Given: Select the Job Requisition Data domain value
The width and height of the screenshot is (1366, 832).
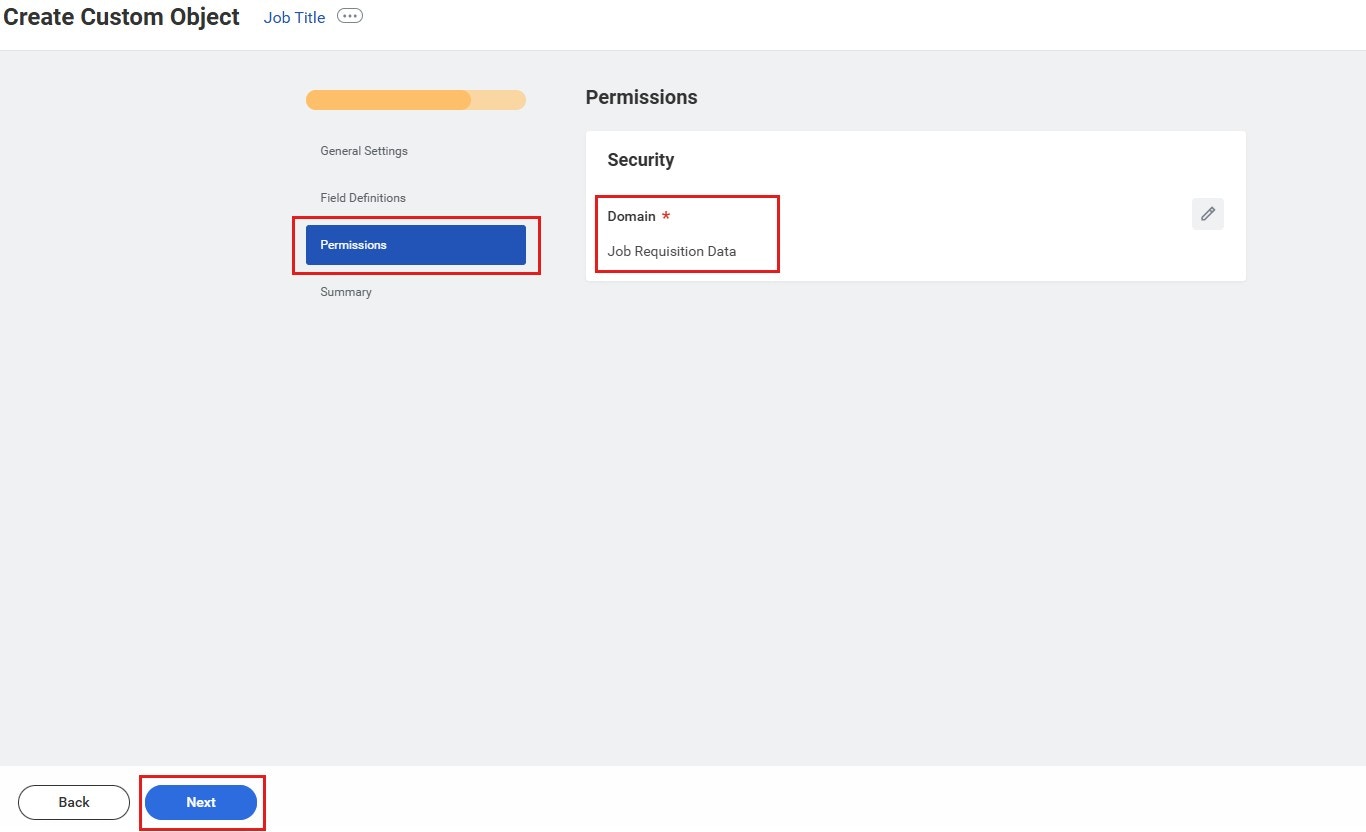Looking at the screenshot, I should point(671,251).
